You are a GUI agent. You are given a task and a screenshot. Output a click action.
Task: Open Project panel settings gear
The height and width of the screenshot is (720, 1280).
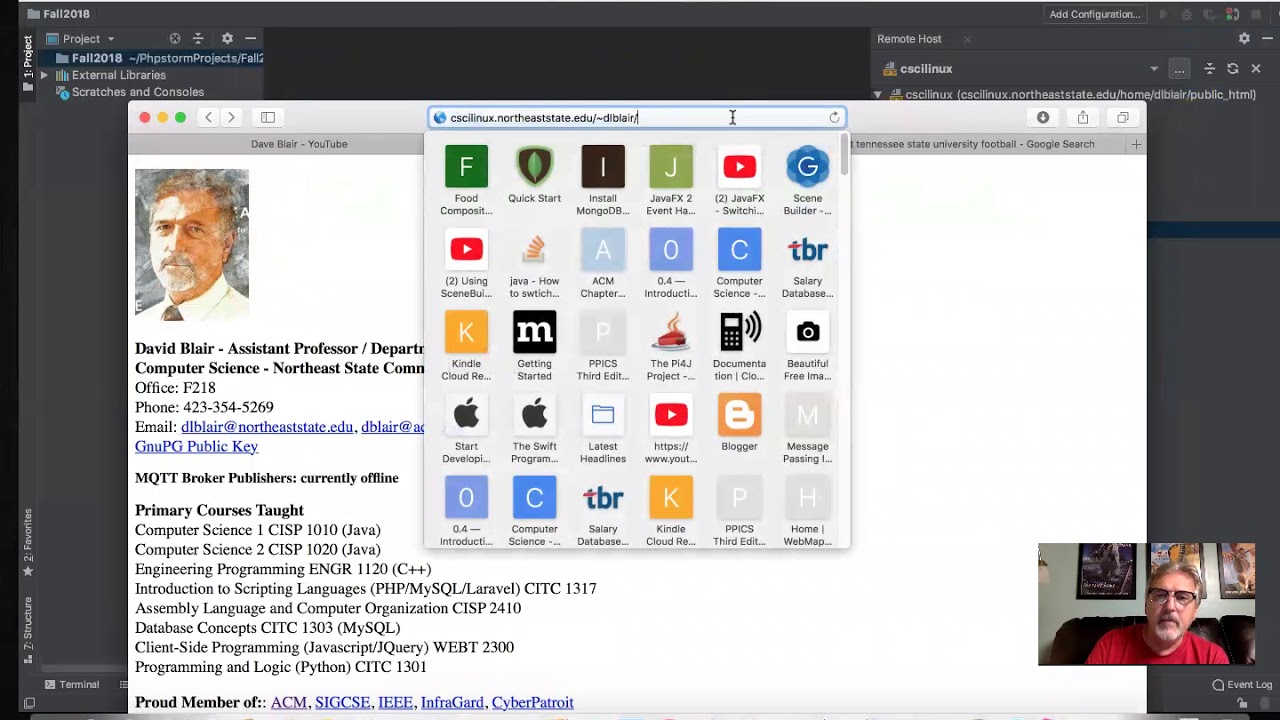point(227,39)
